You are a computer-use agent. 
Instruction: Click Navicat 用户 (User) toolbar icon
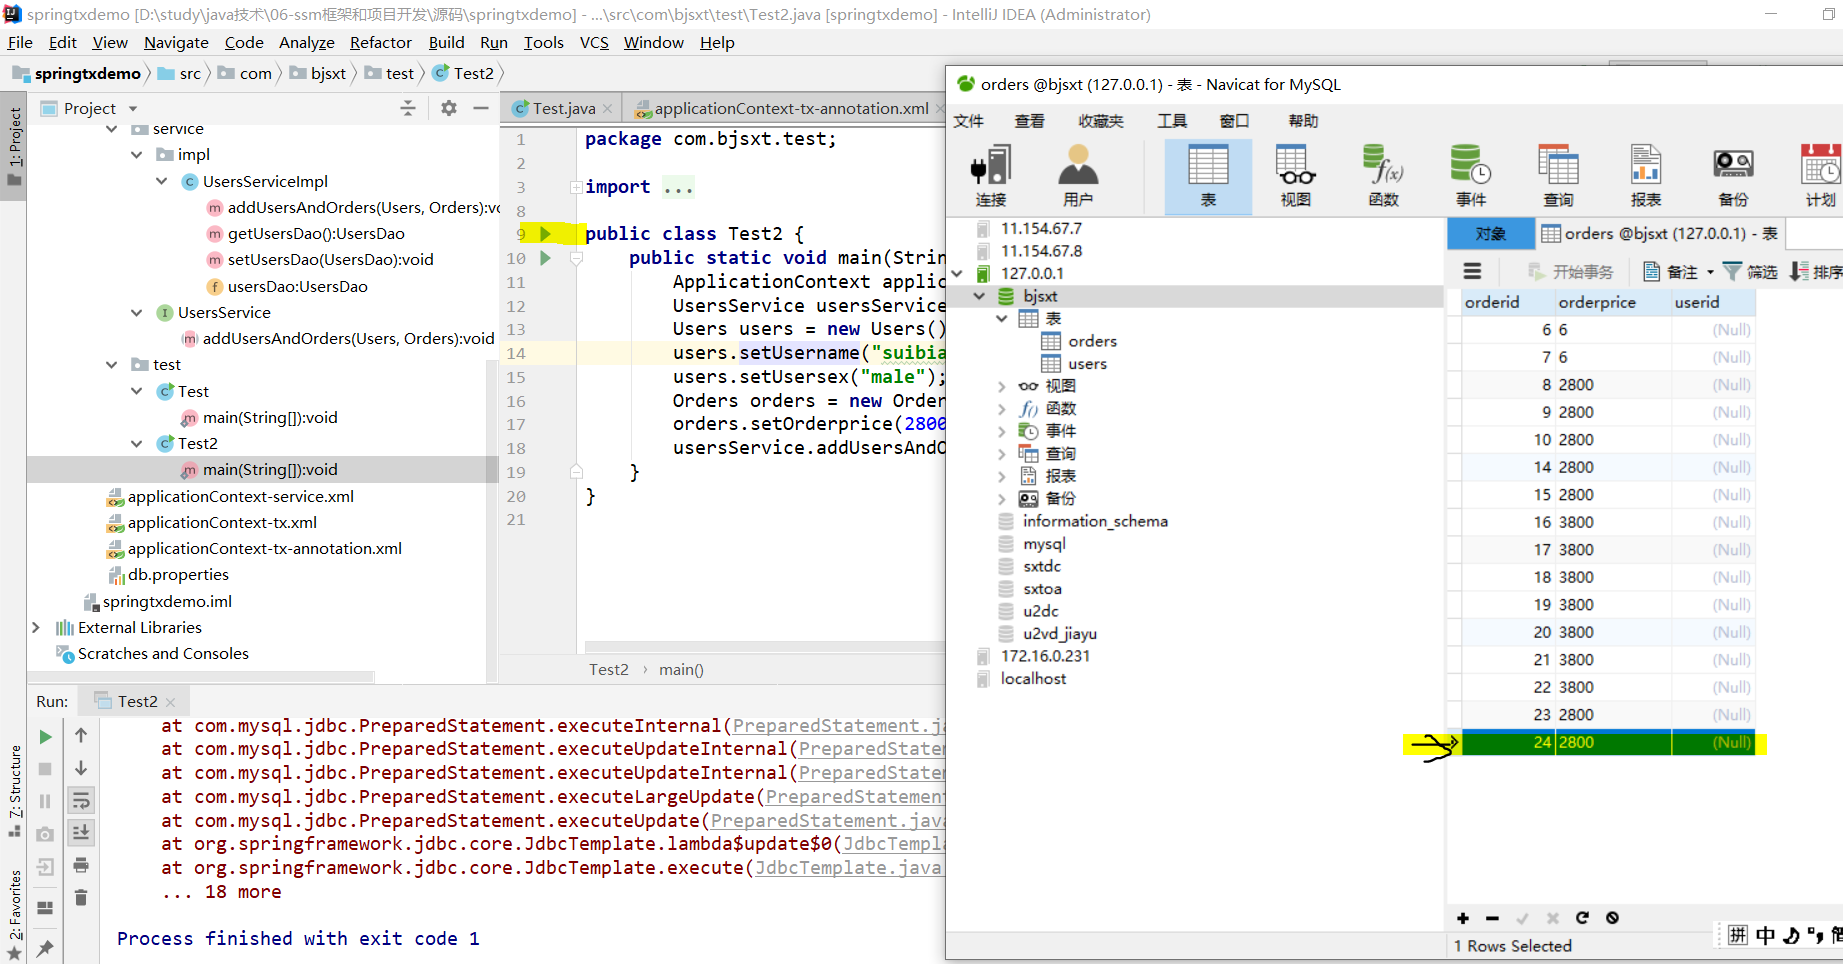(x=1078, y=176)
